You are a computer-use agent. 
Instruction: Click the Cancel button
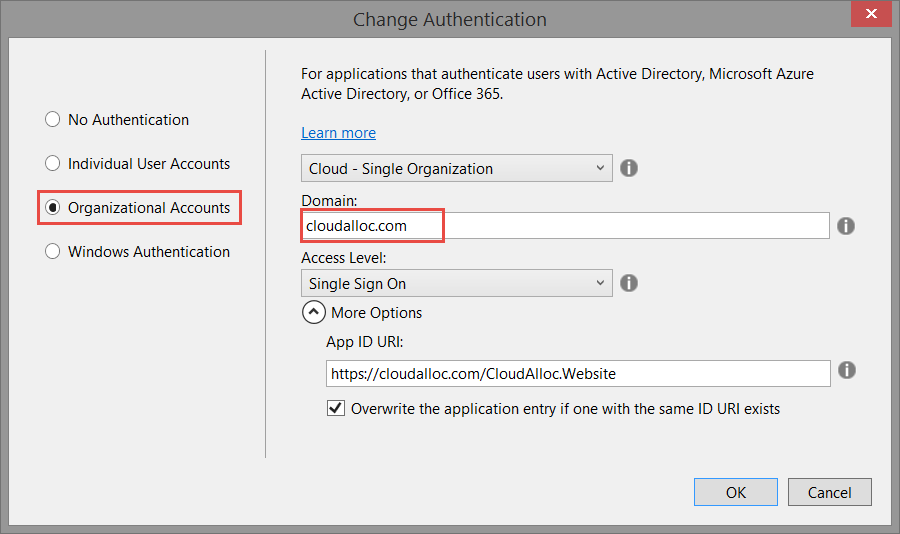pos(829,492)
